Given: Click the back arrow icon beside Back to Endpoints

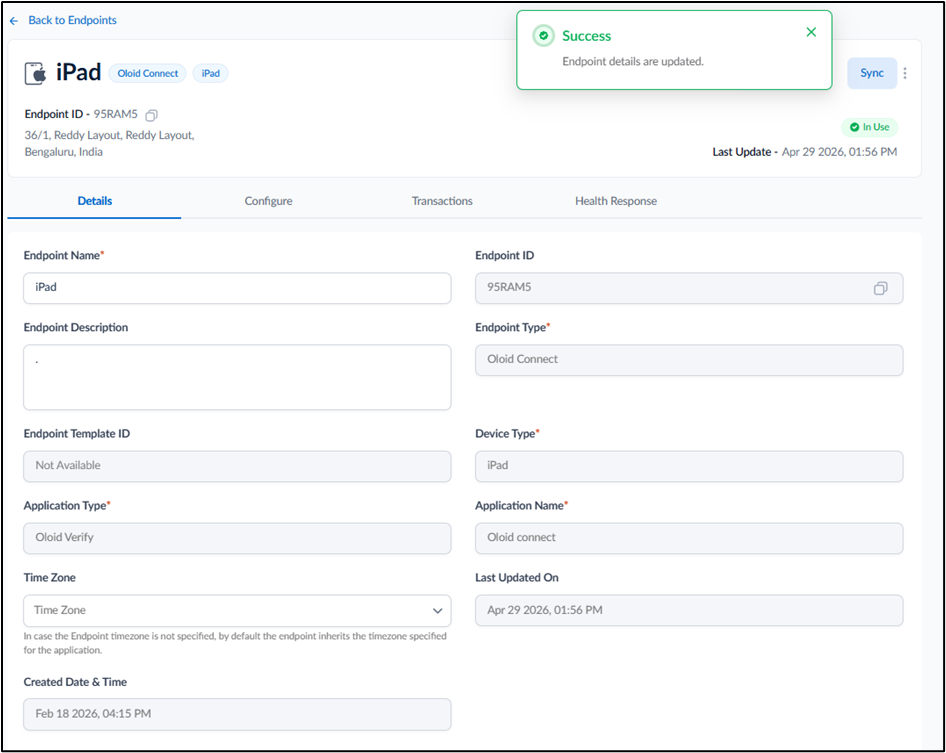Looking at the screenshot, I should tap(14, 21).
